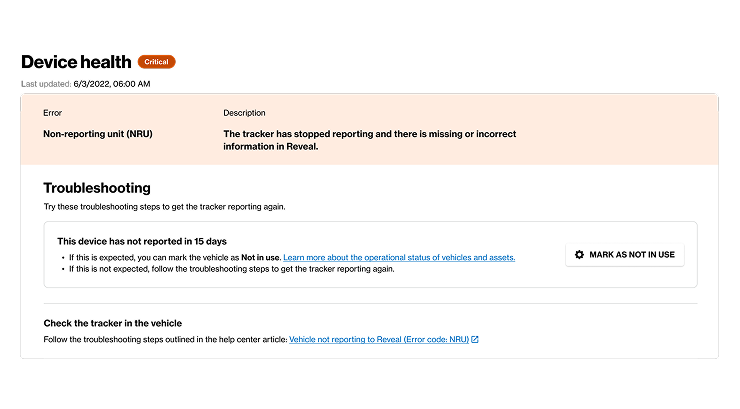The height and width of the screenshot is (409, 740).
Task: Click the Critical status badge
Action: pyautogui.click(x=156, y=62)
